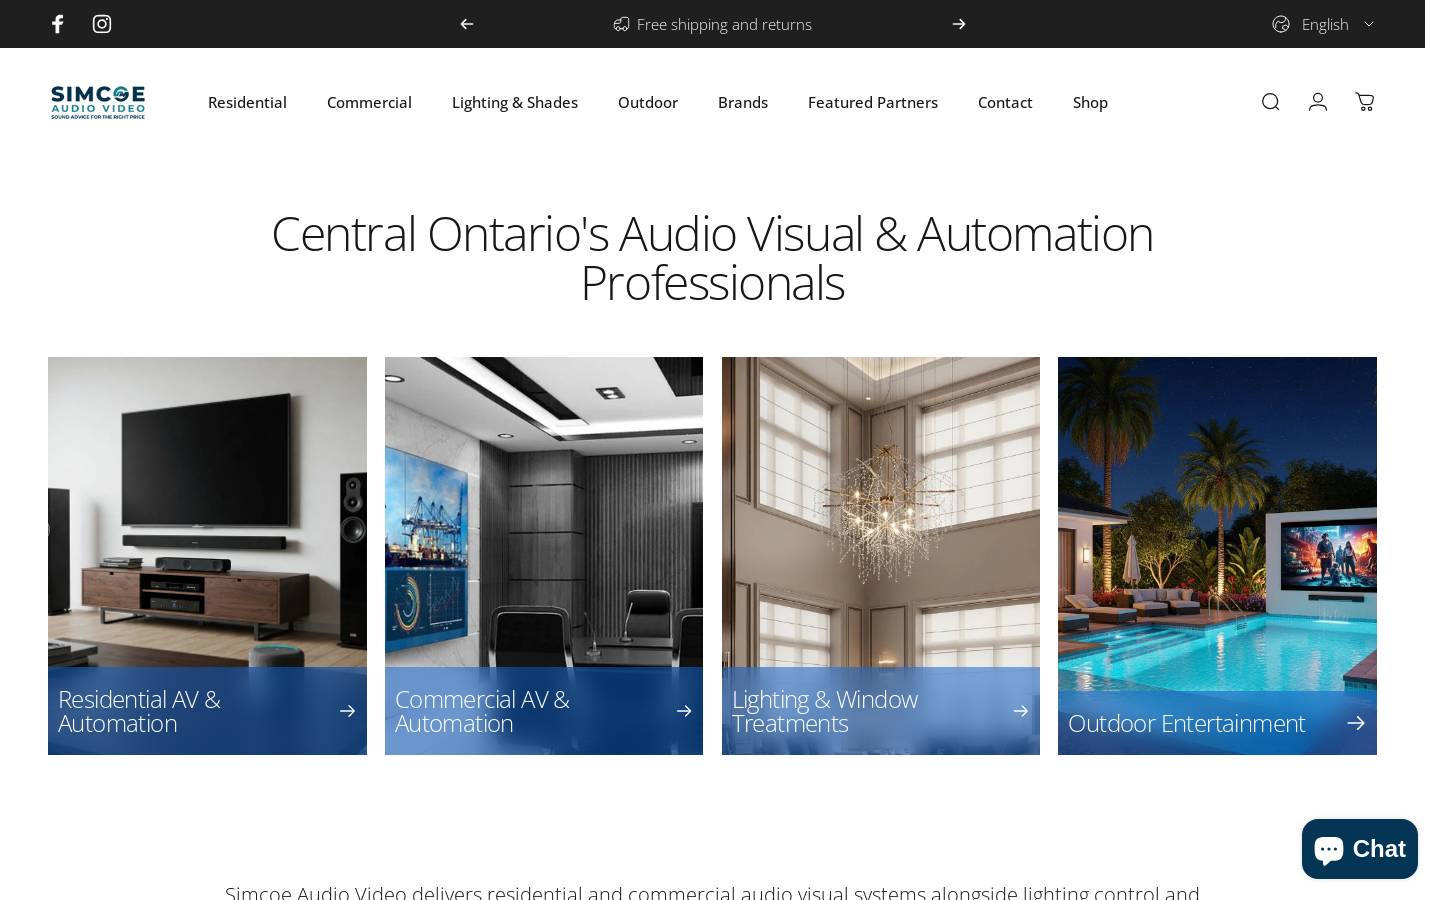Viewport: 1440px width, 900px height.
Task: Go to the Contact page
Action: [1005, 102]
